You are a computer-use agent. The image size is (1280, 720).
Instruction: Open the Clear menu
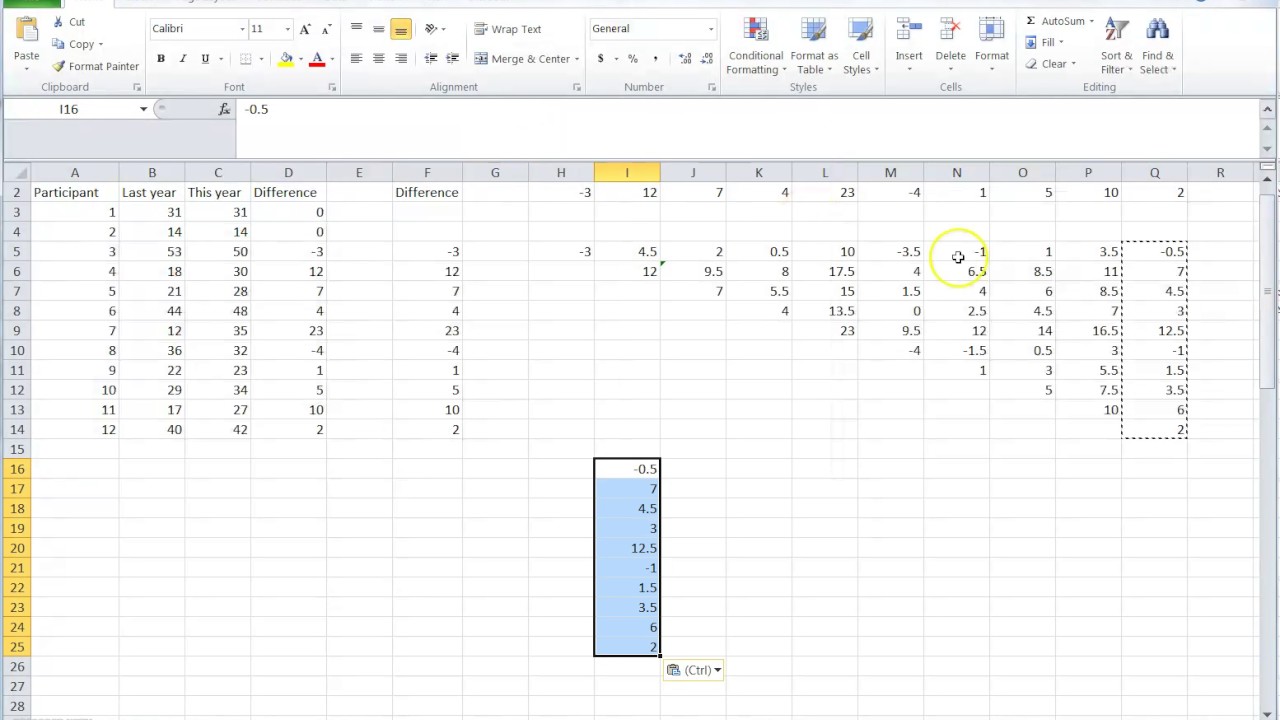click(1051, 64)
